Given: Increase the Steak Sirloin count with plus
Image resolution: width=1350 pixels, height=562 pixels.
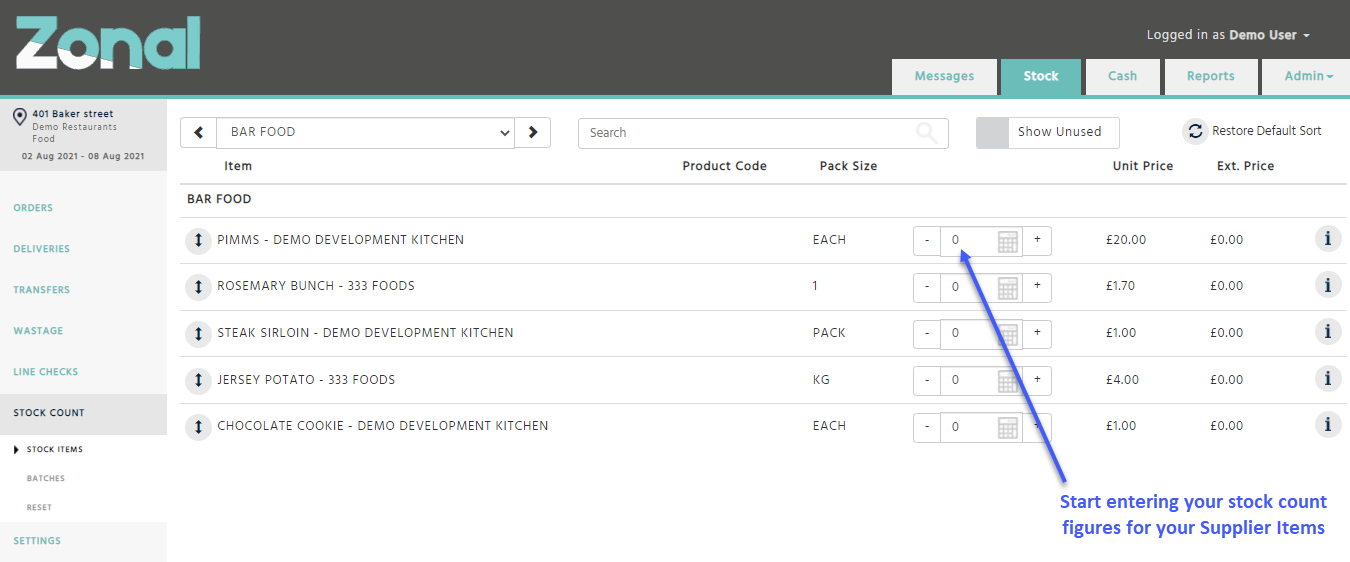Looking at the screenshot, I should point(1037,333).
